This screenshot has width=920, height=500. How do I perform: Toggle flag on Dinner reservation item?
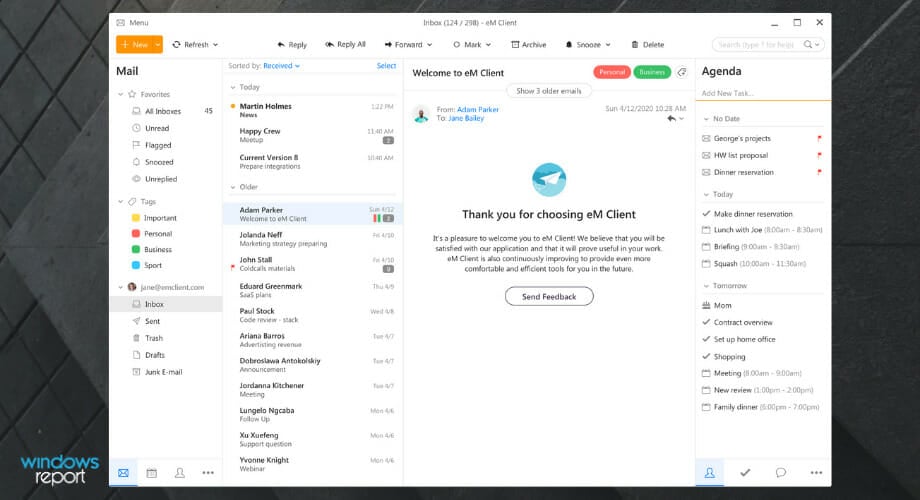[819, 172]
